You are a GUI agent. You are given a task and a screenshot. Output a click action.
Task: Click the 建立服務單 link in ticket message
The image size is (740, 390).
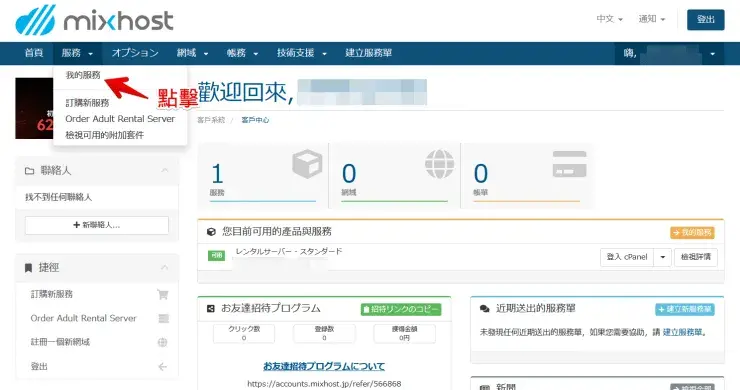pyautogui.click(x=682, y=332)
